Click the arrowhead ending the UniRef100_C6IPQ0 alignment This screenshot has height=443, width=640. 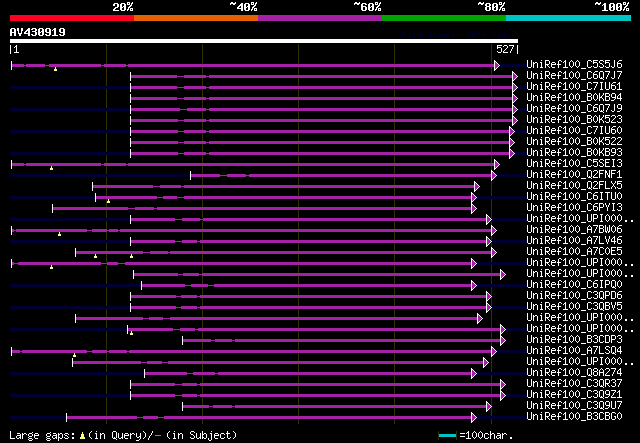pyautogui.click(x=474, y=286)
